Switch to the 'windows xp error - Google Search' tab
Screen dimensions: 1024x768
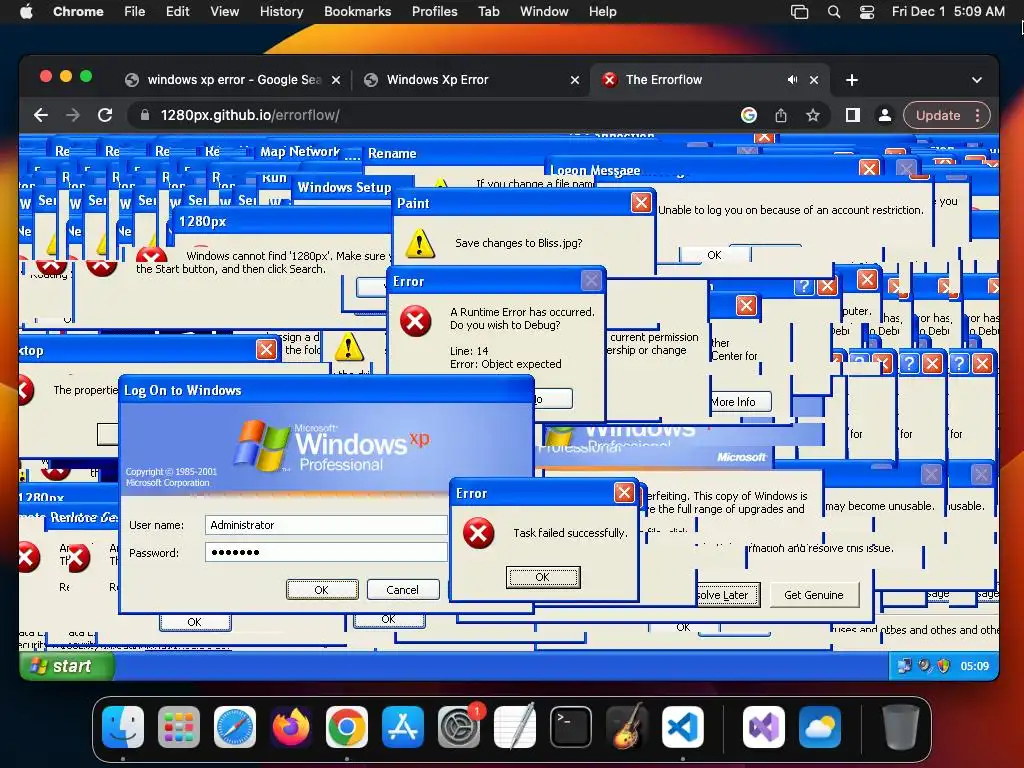[x=233, y=80]
